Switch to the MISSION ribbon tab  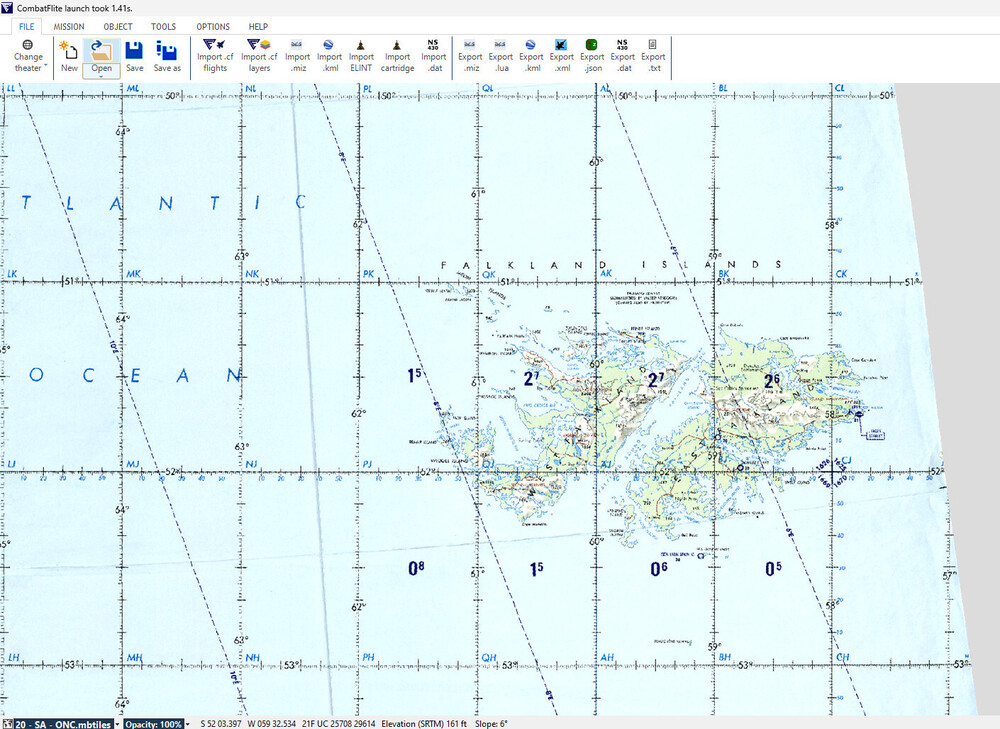[x=69, y=27]
